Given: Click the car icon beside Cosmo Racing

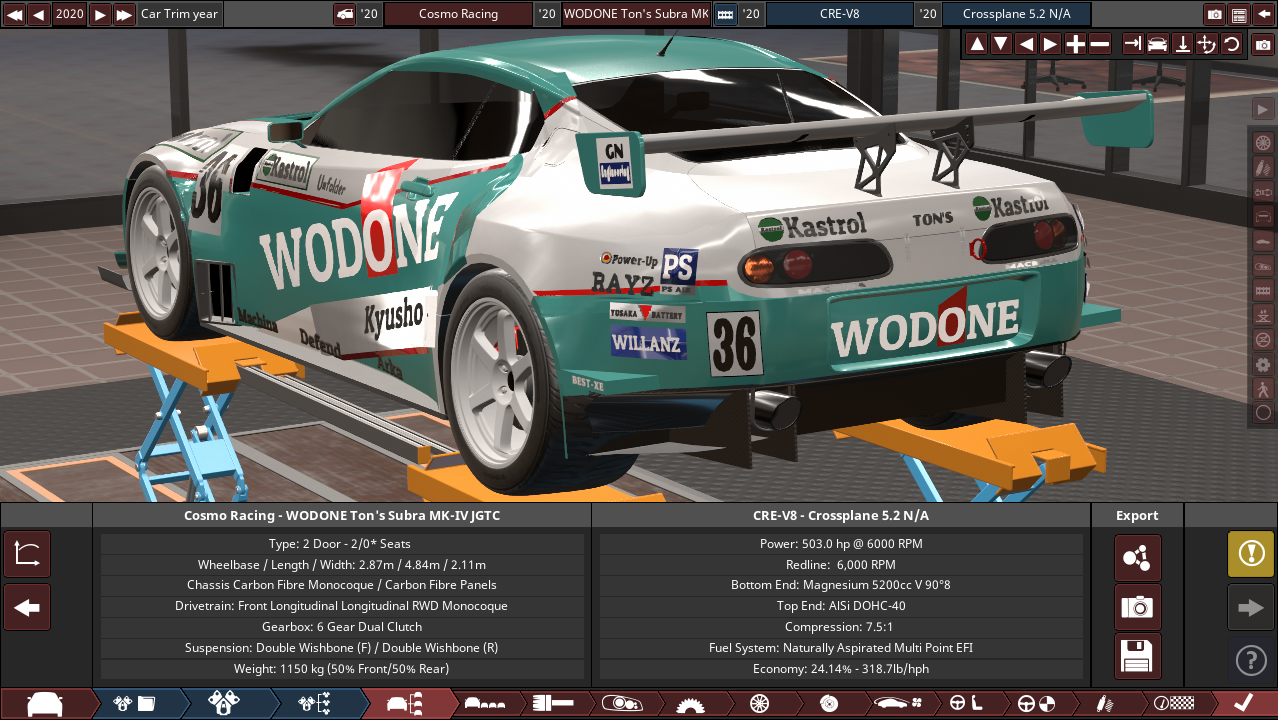Looking at the screenshot, I should pos(344,14).
